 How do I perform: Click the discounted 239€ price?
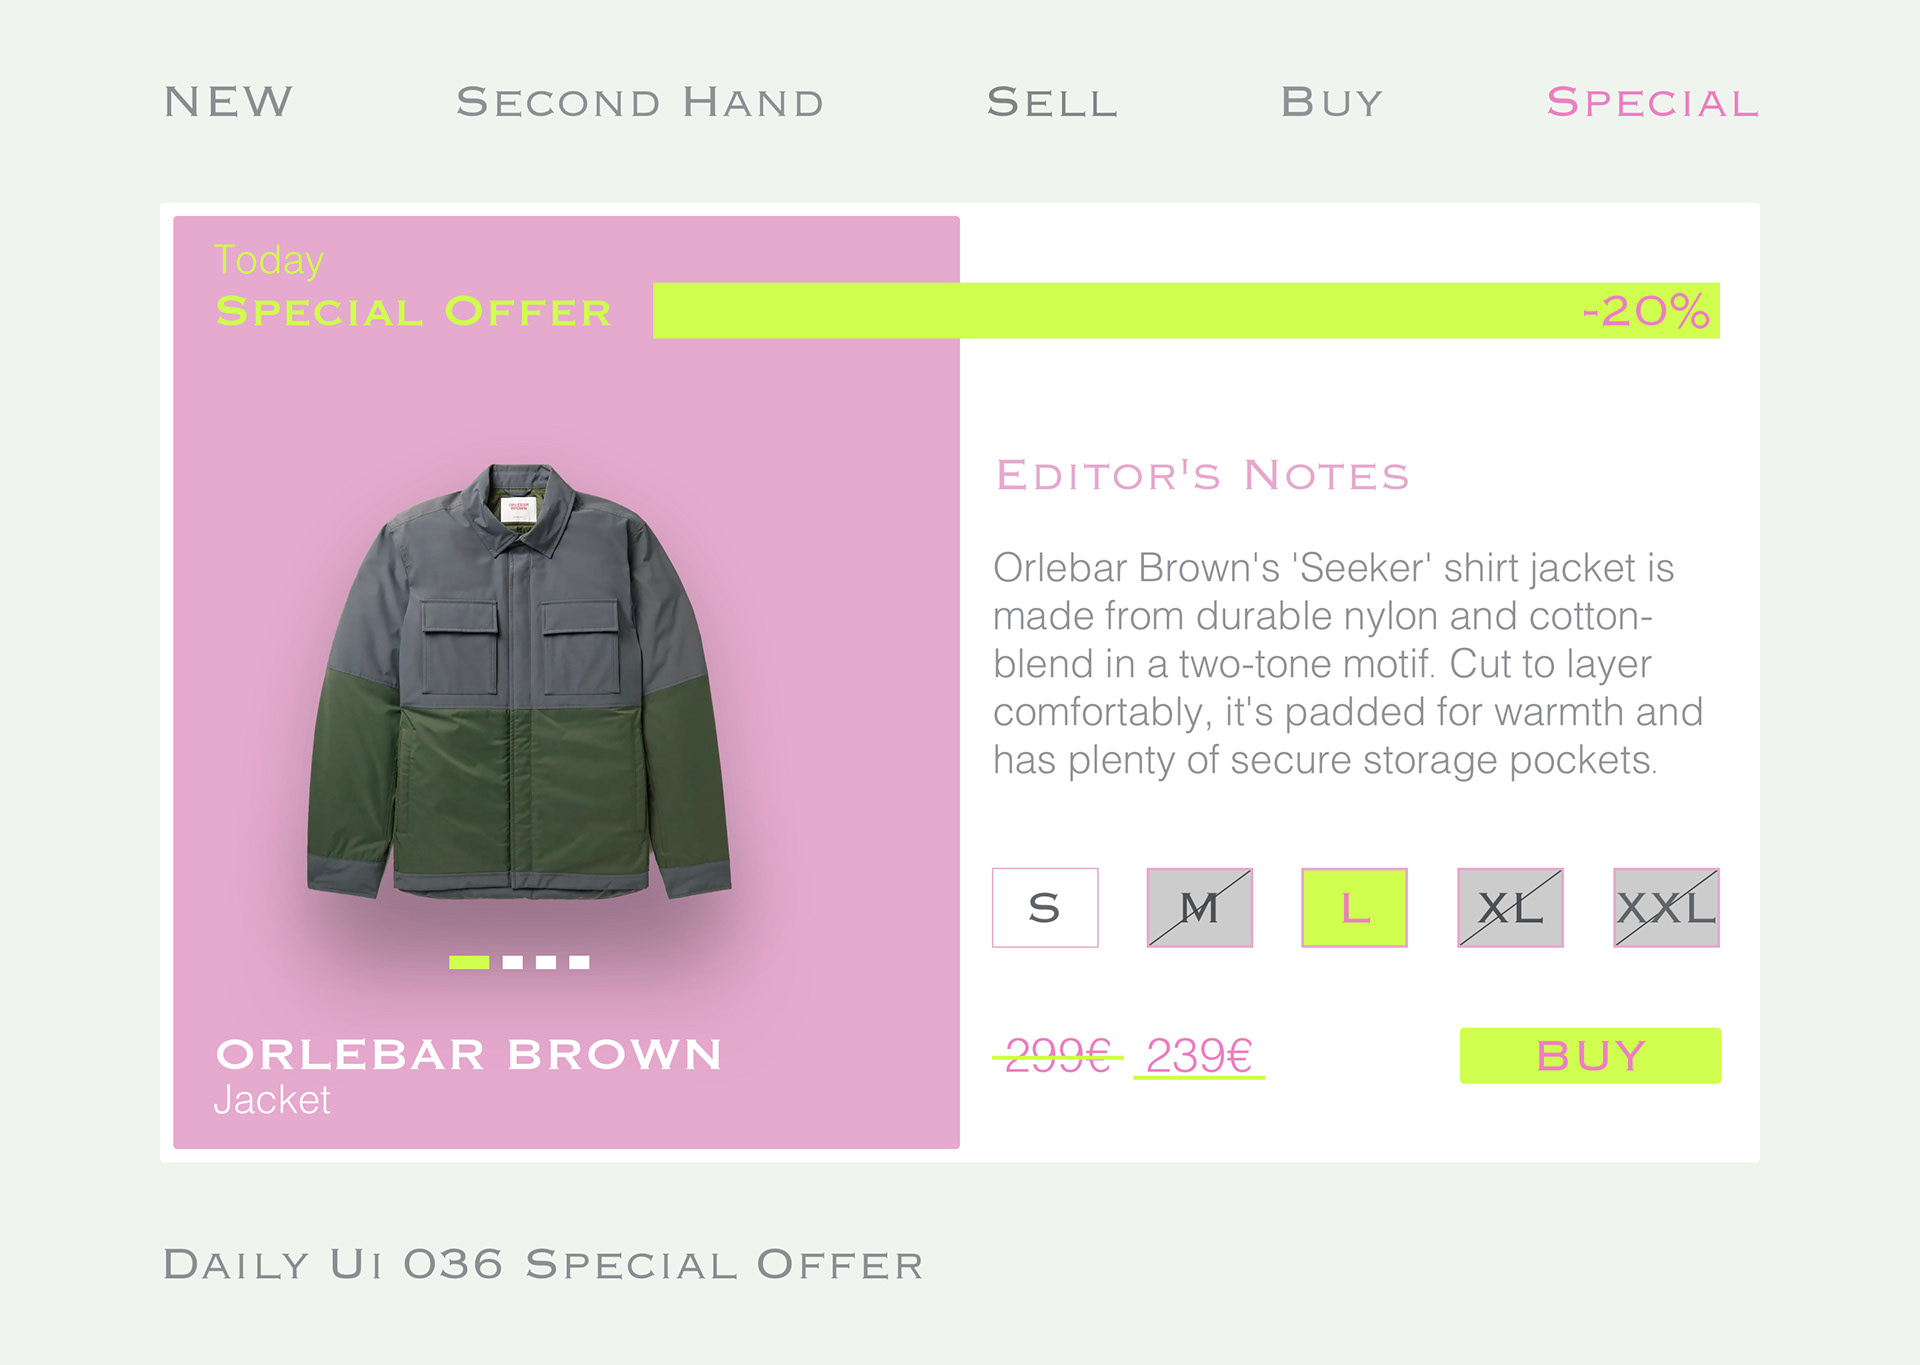(1199, 1056)
